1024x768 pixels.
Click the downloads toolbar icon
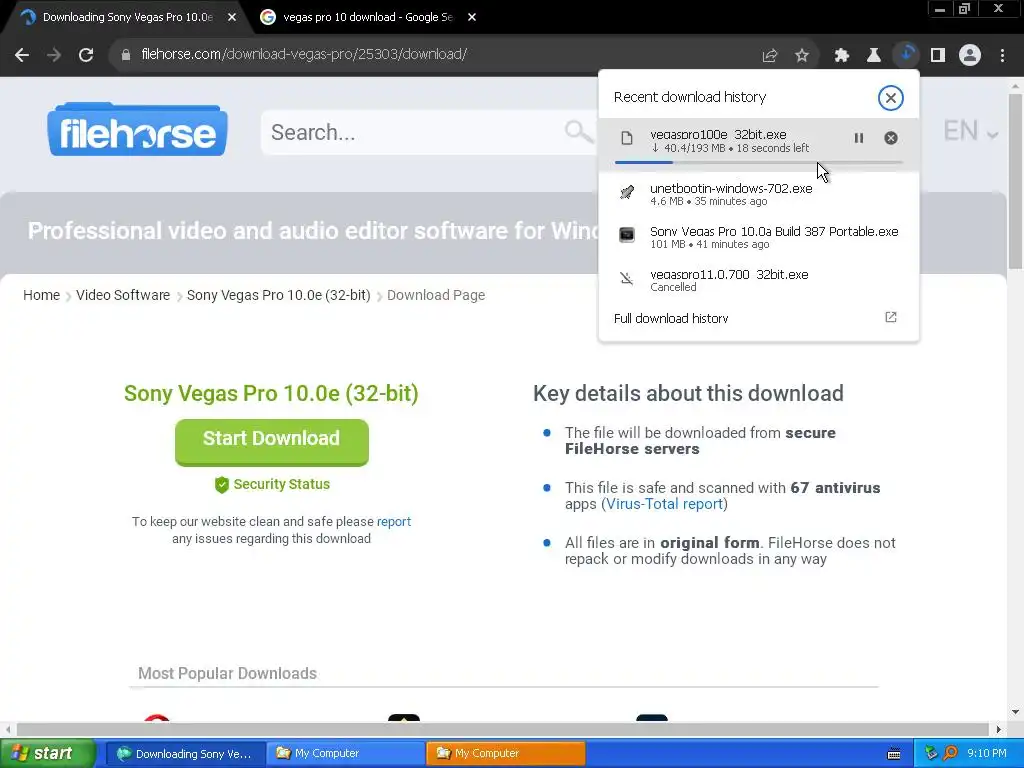click(x=906, y=54)
